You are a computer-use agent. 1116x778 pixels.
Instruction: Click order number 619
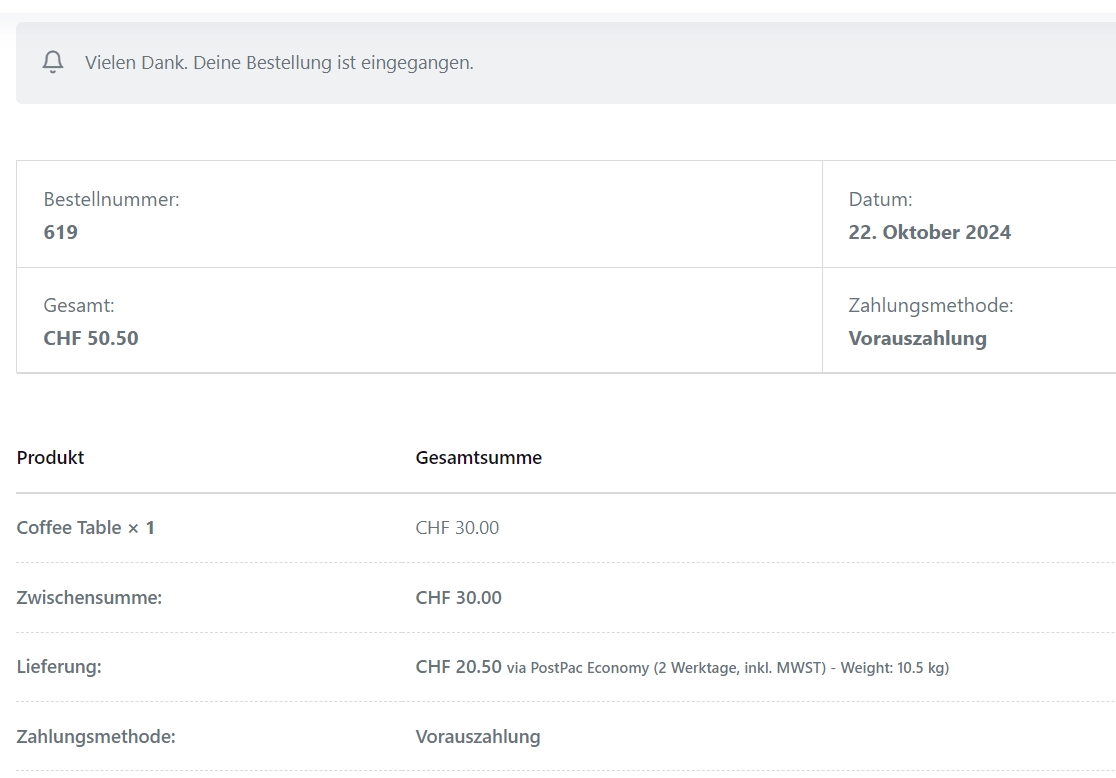click(60, 232)
